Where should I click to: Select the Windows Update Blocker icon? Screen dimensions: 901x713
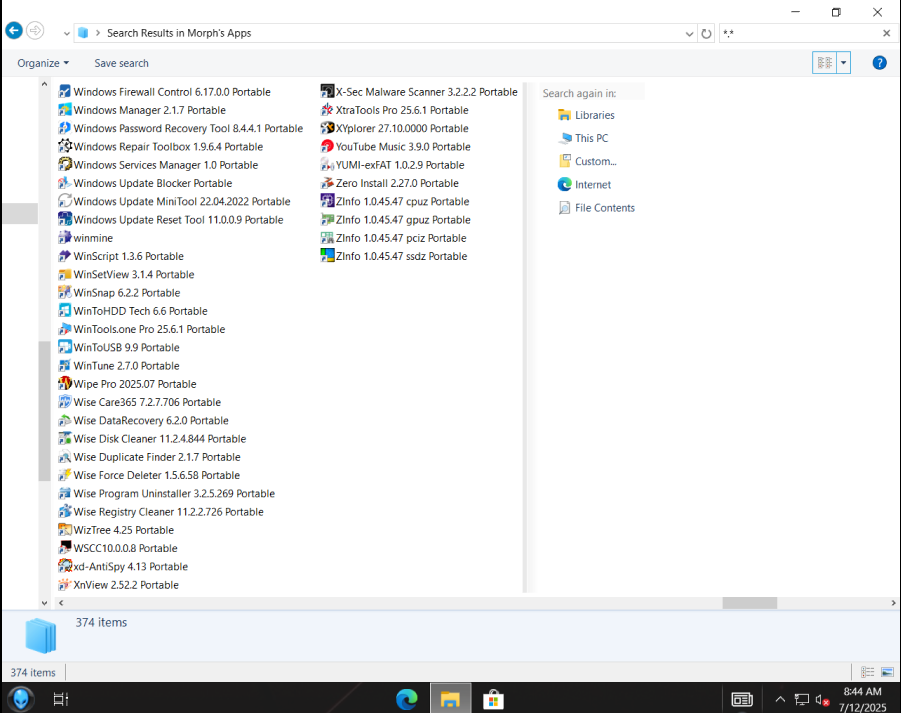[65, 183]
